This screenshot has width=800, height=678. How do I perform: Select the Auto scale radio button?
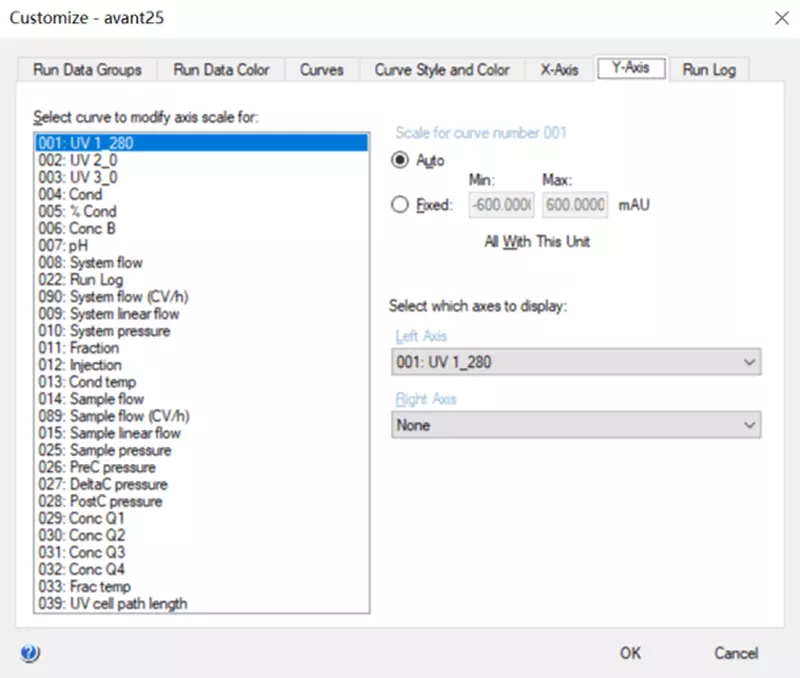tap(401, 160)
